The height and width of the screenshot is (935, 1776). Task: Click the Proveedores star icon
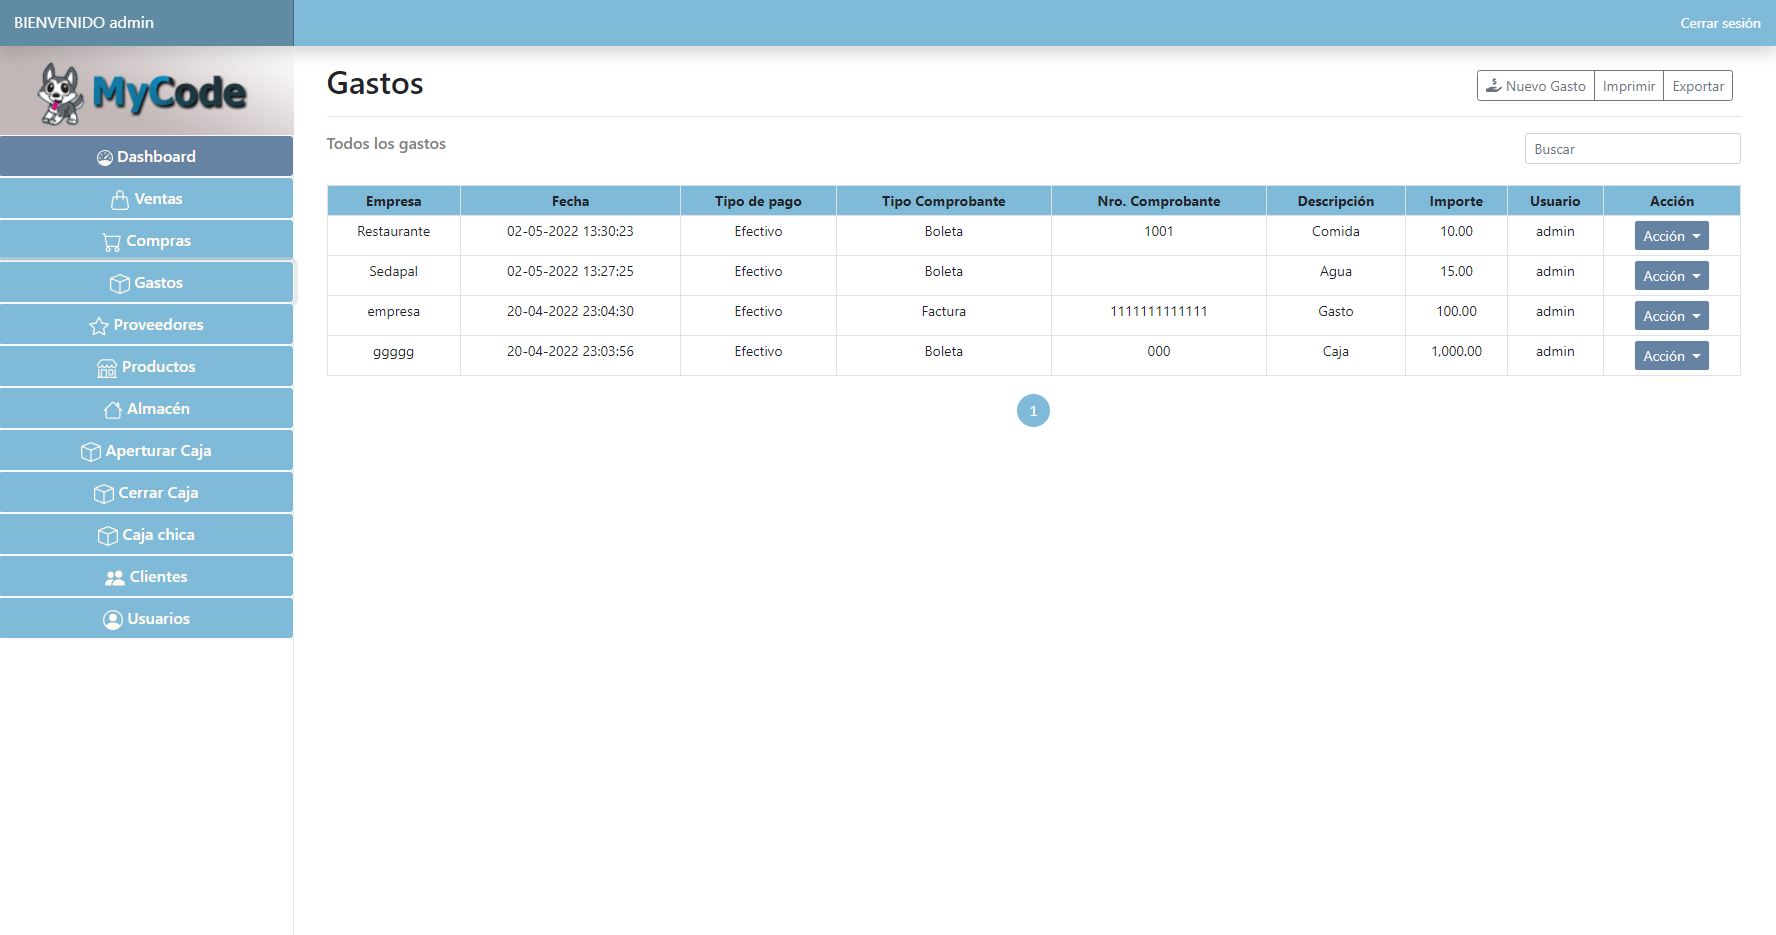point(98,326)
